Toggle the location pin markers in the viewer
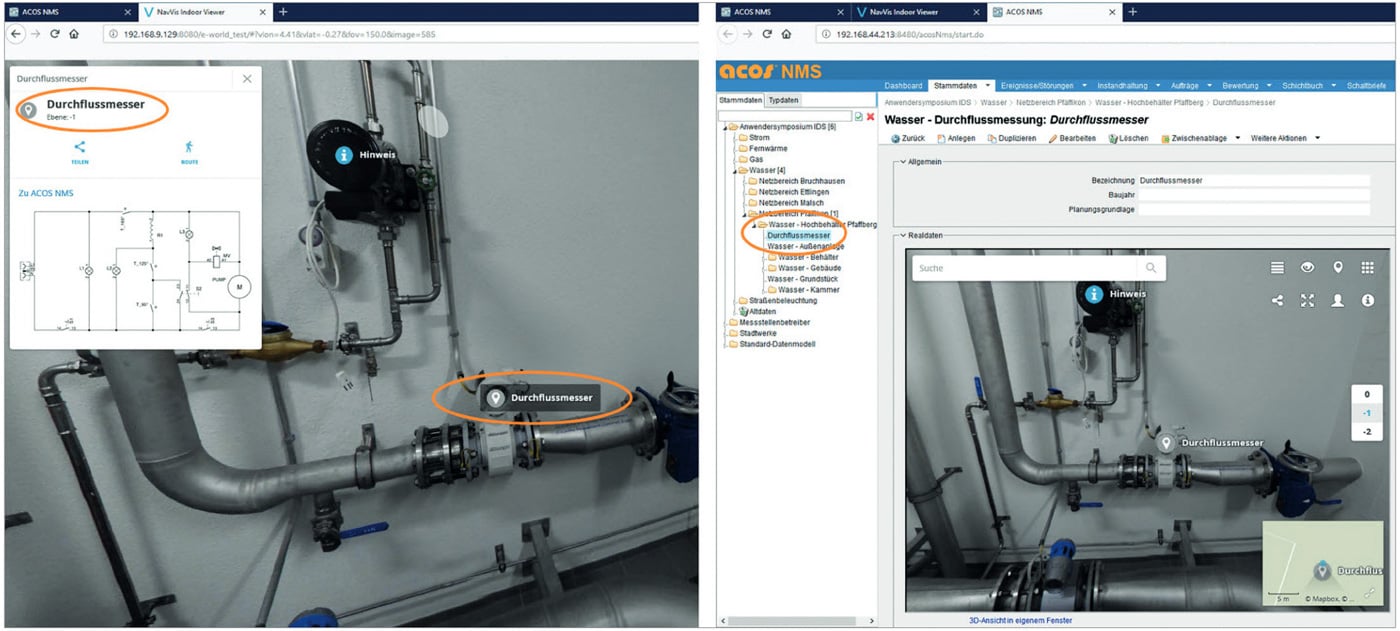Viewport: 1400px width, 631px height. [x=1338, y=267]
